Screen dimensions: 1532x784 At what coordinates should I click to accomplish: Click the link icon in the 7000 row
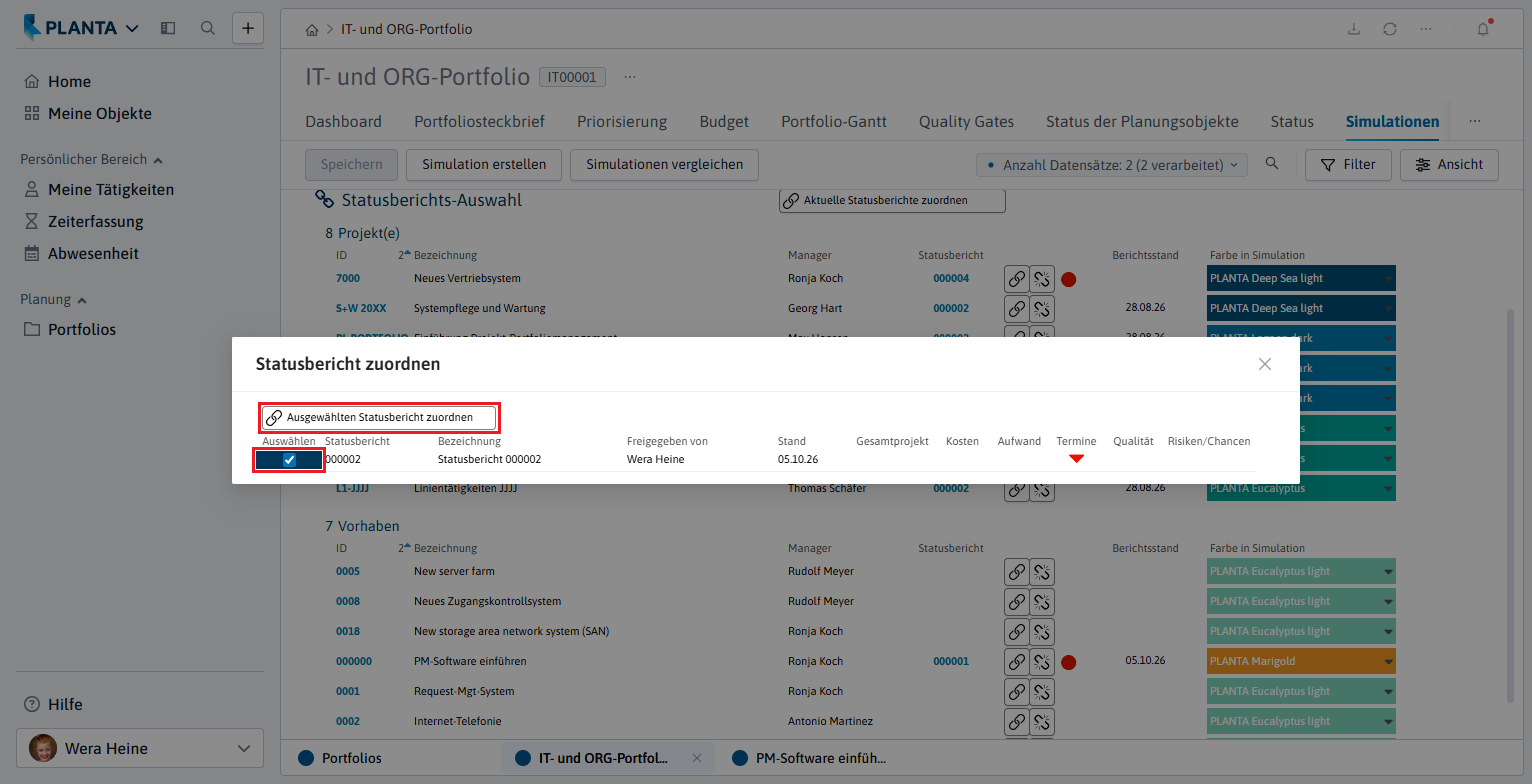coord(1016,279)
